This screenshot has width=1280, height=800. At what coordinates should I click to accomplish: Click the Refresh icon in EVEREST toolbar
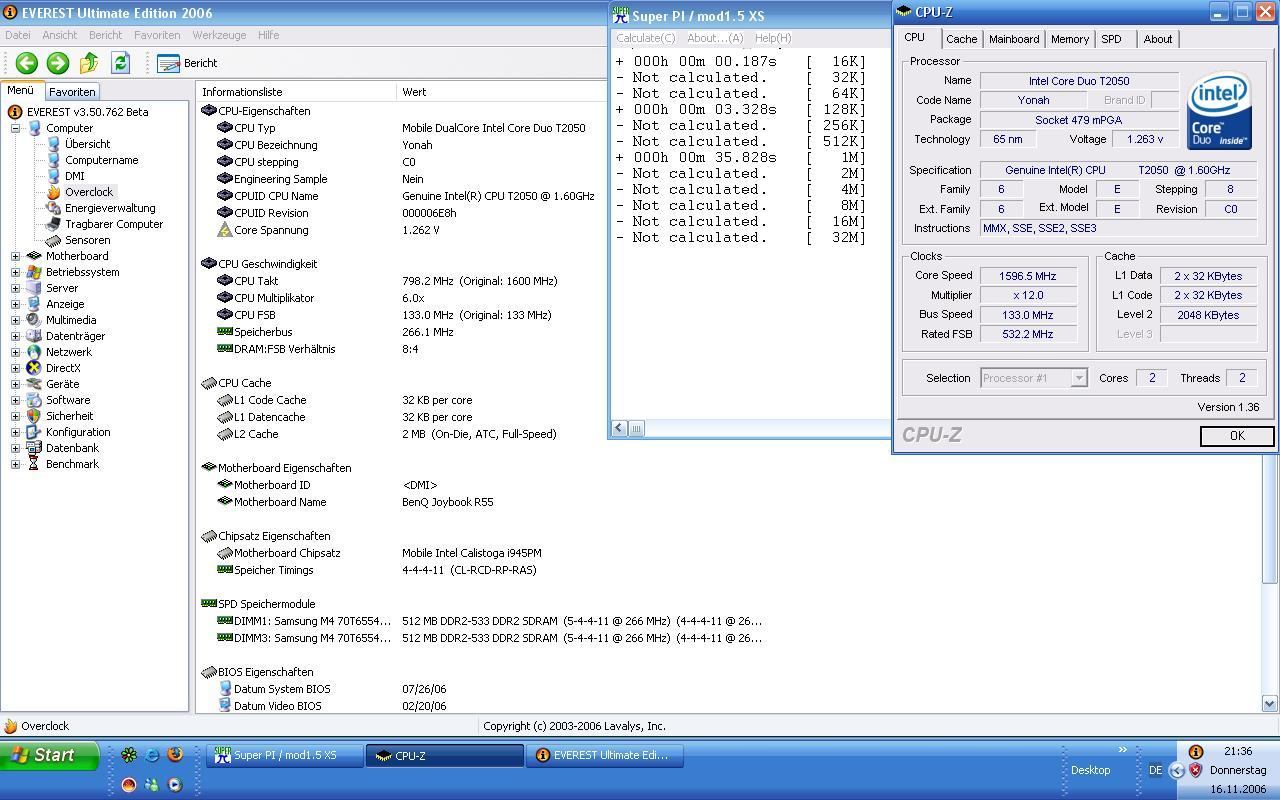click(x=121, y=63)
